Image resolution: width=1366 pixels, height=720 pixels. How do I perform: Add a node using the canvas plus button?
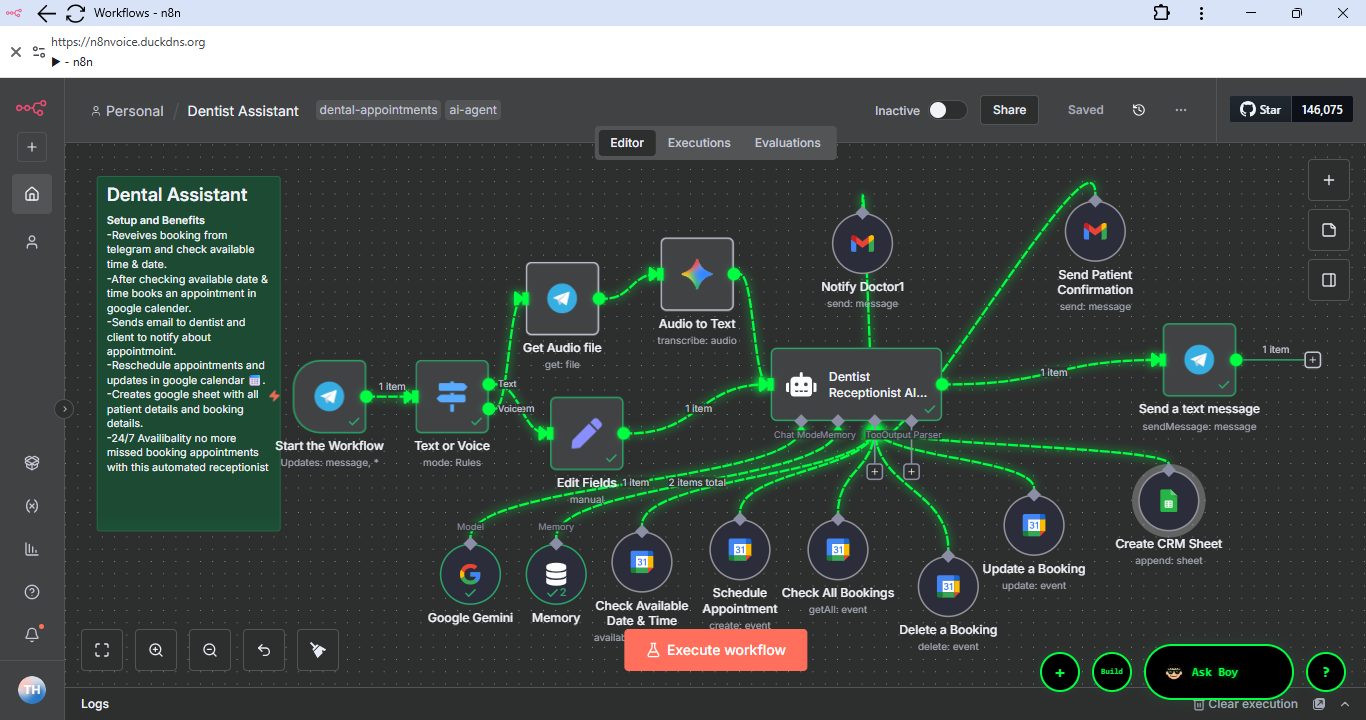click(1329, 180)
